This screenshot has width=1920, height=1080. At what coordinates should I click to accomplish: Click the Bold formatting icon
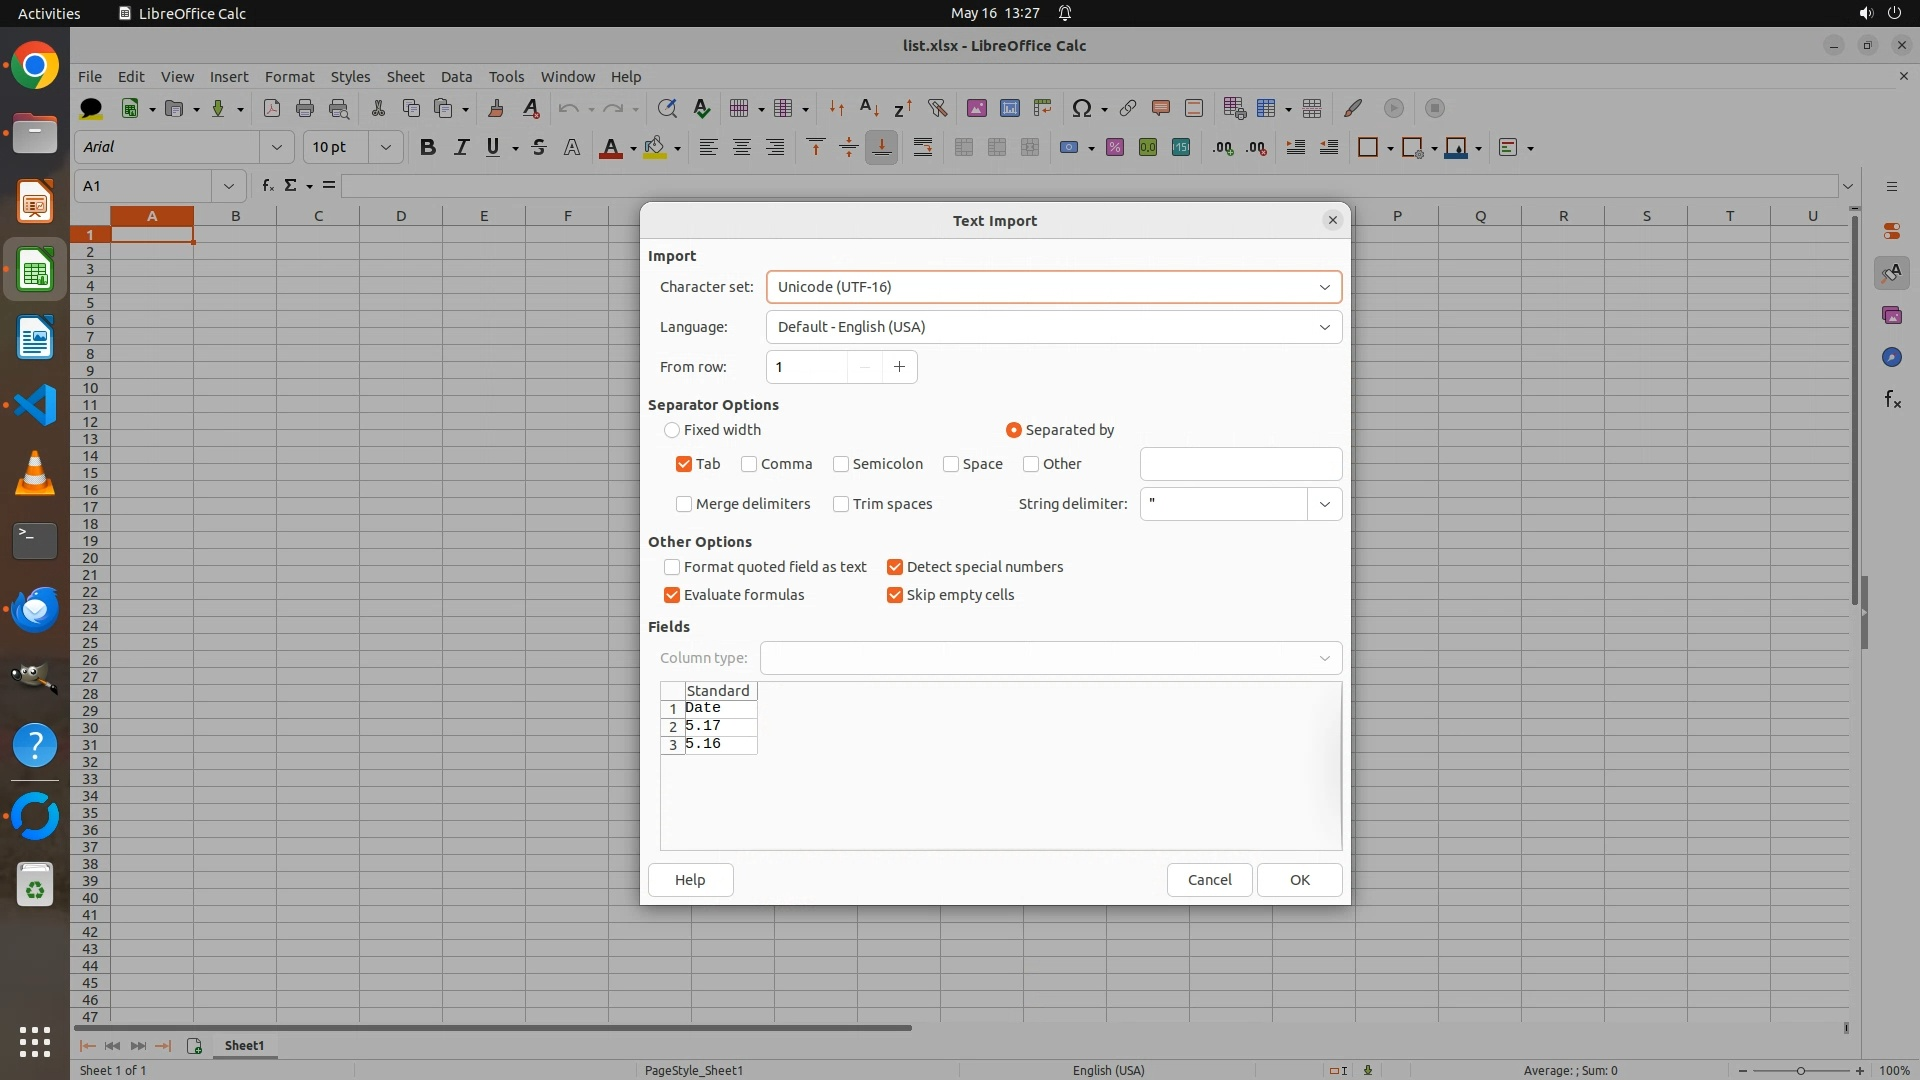point(428,148)
